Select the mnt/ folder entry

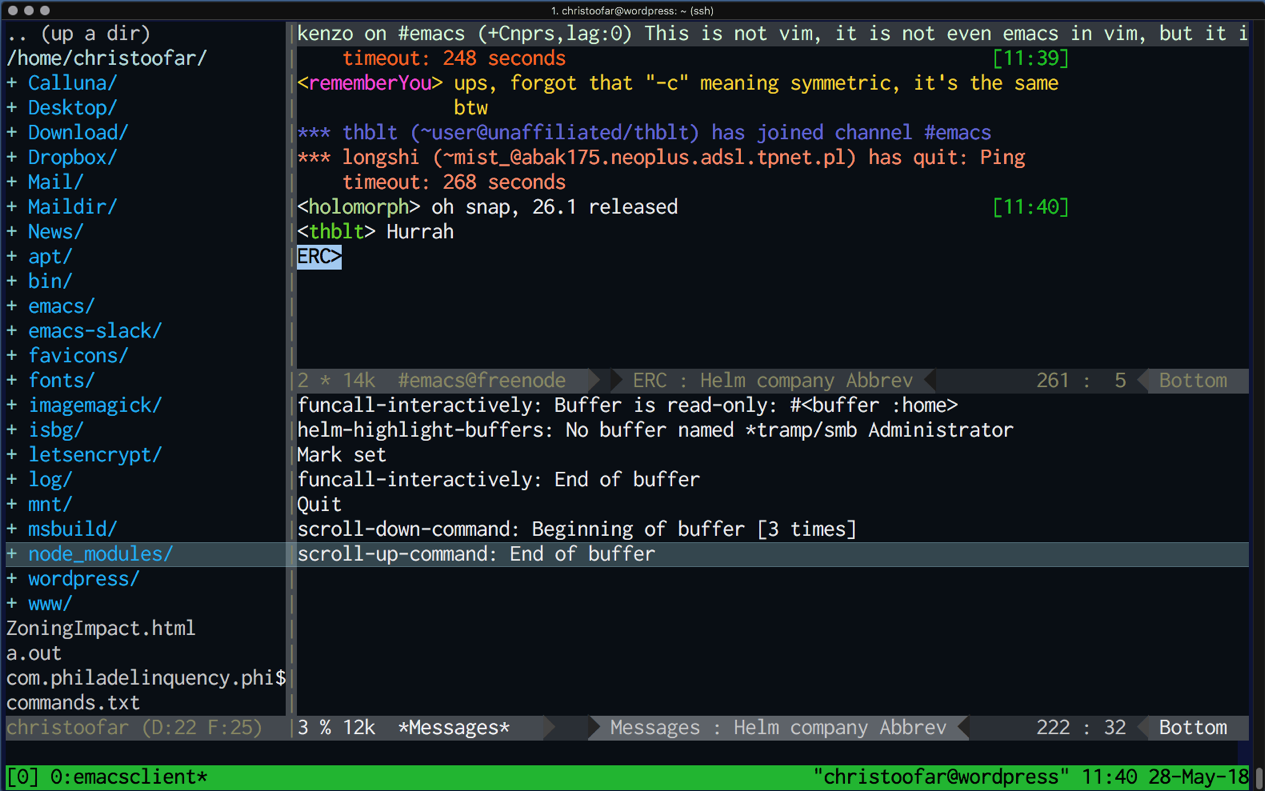click(50, 504)
